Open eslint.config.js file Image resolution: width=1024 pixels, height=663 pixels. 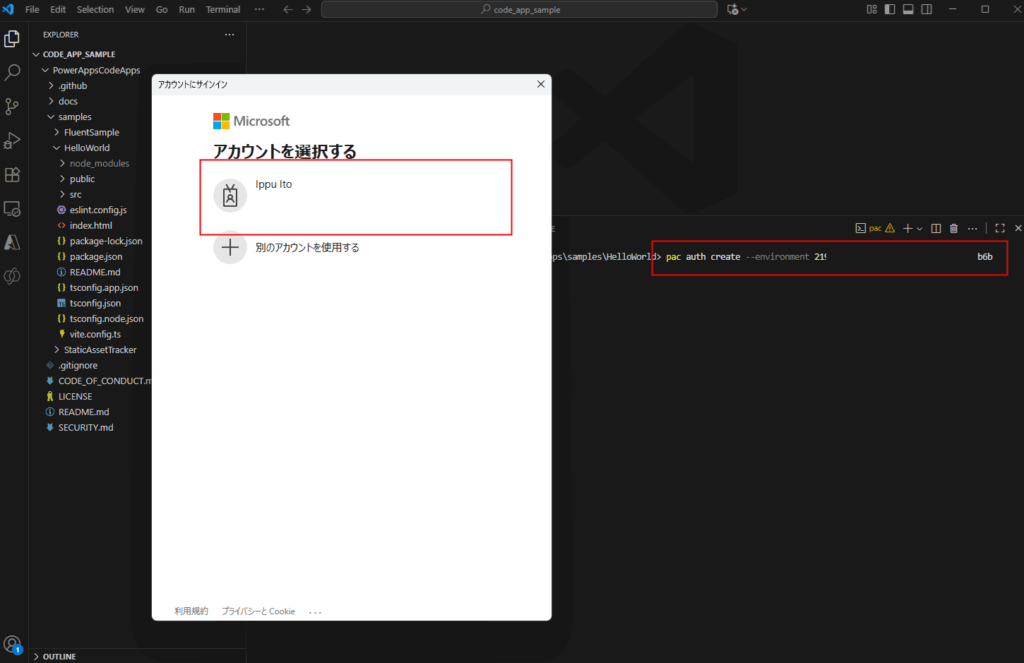(98, 210)
